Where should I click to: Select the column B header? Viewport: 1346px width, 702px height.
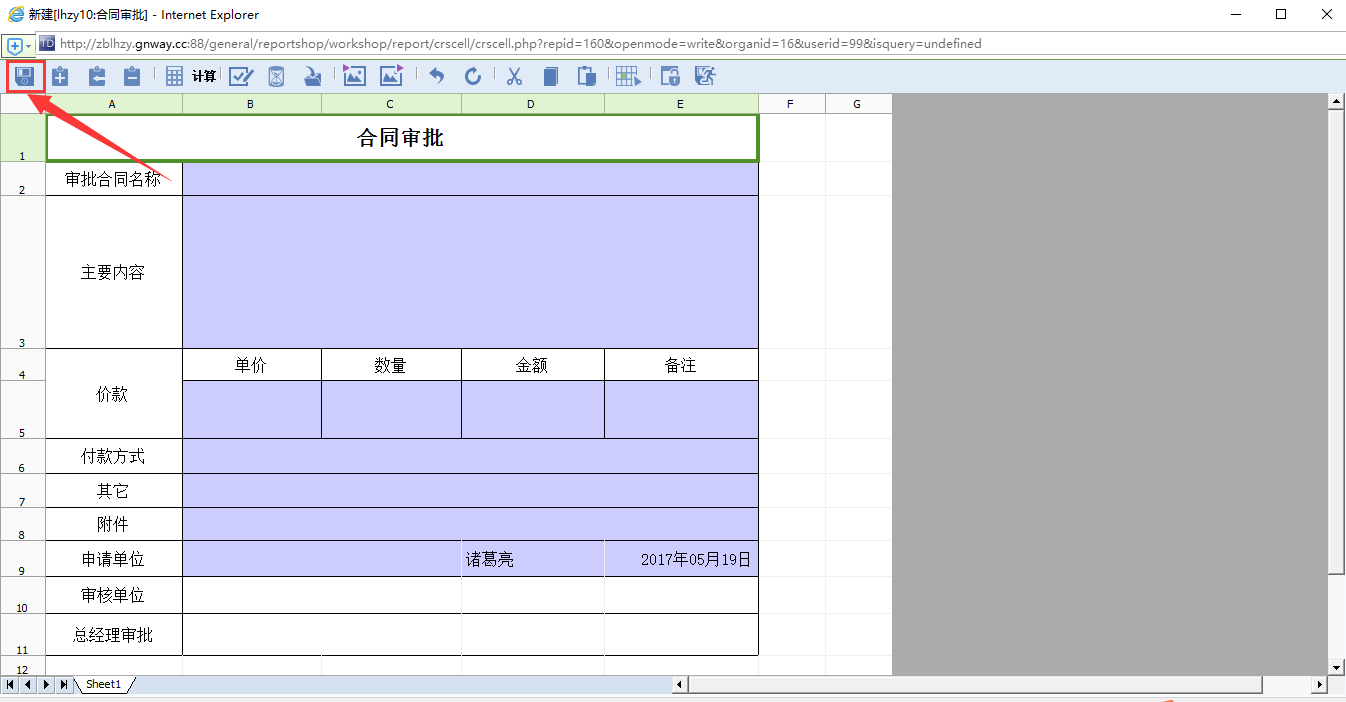tap(251, 104)
